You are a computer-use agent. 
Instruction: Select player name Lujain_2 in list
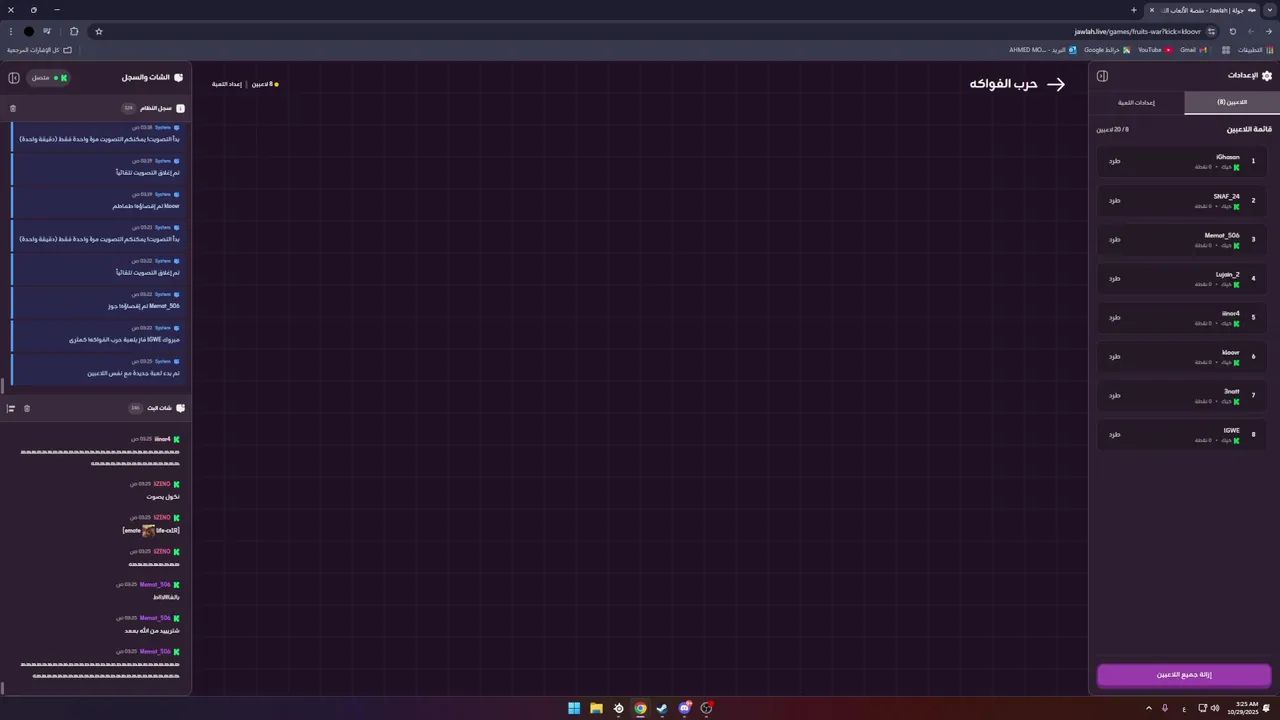pos(1228,274)
